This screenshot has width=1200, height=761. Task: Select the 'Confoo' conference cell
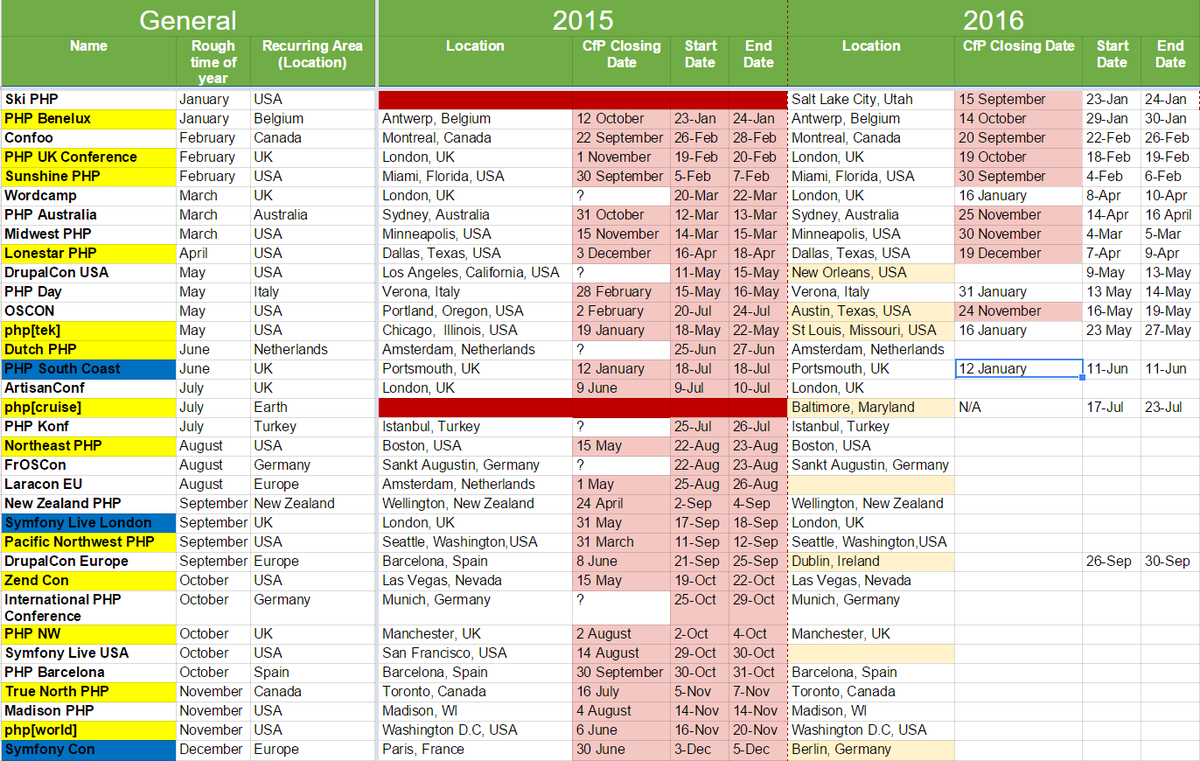coord(89,137)
